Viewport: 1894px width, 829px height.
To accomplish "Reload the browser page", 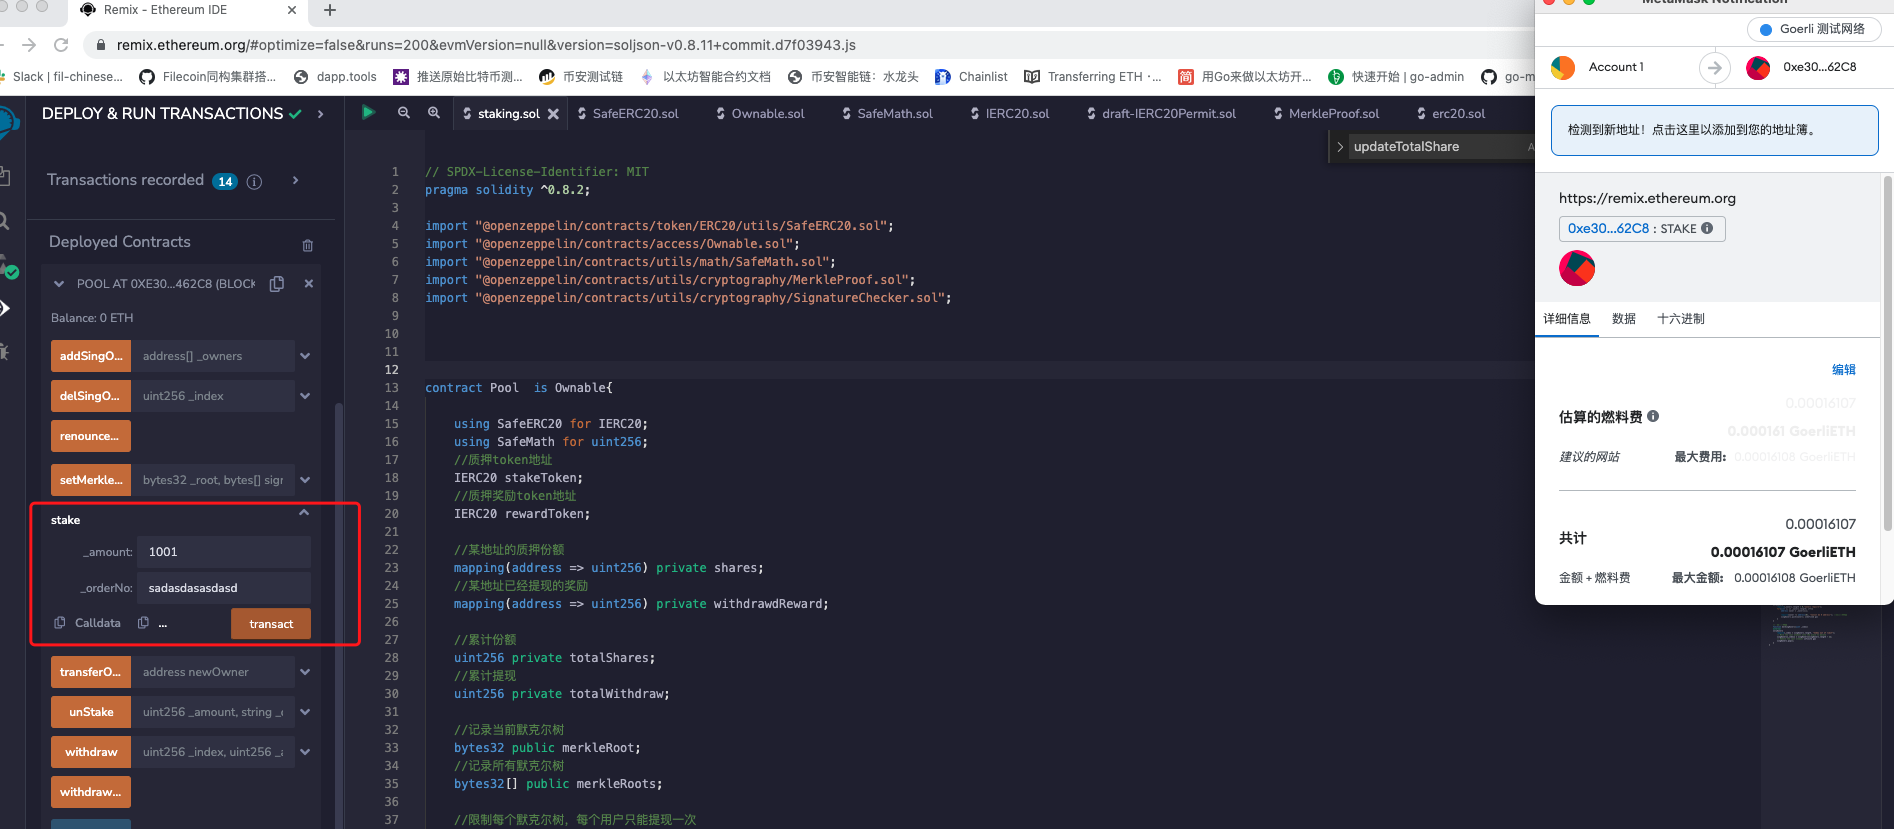I will [61, 45].
